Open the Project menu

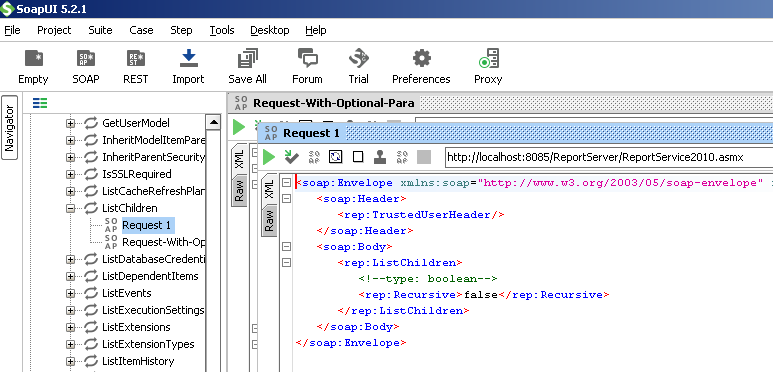54,30
